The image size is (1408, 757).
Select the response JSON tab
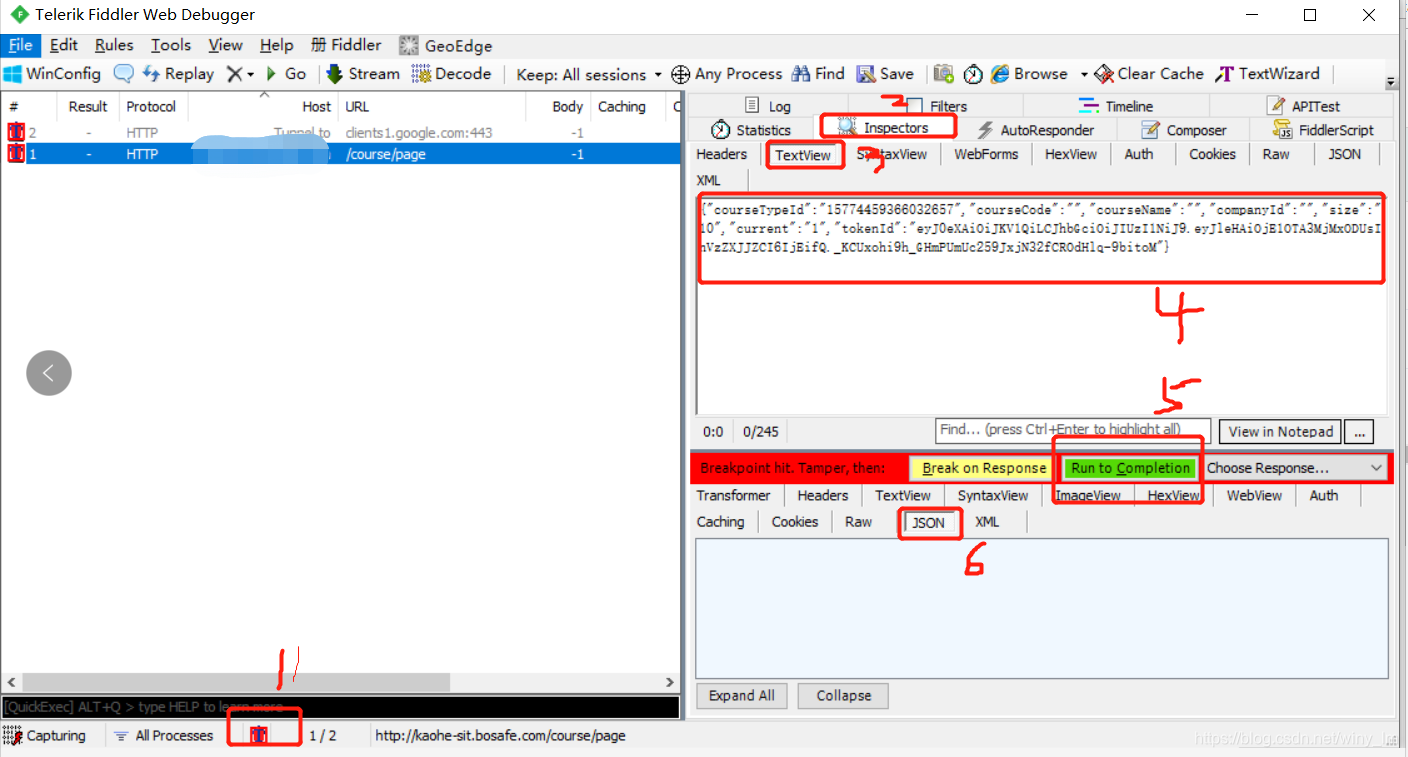(928, 522)
